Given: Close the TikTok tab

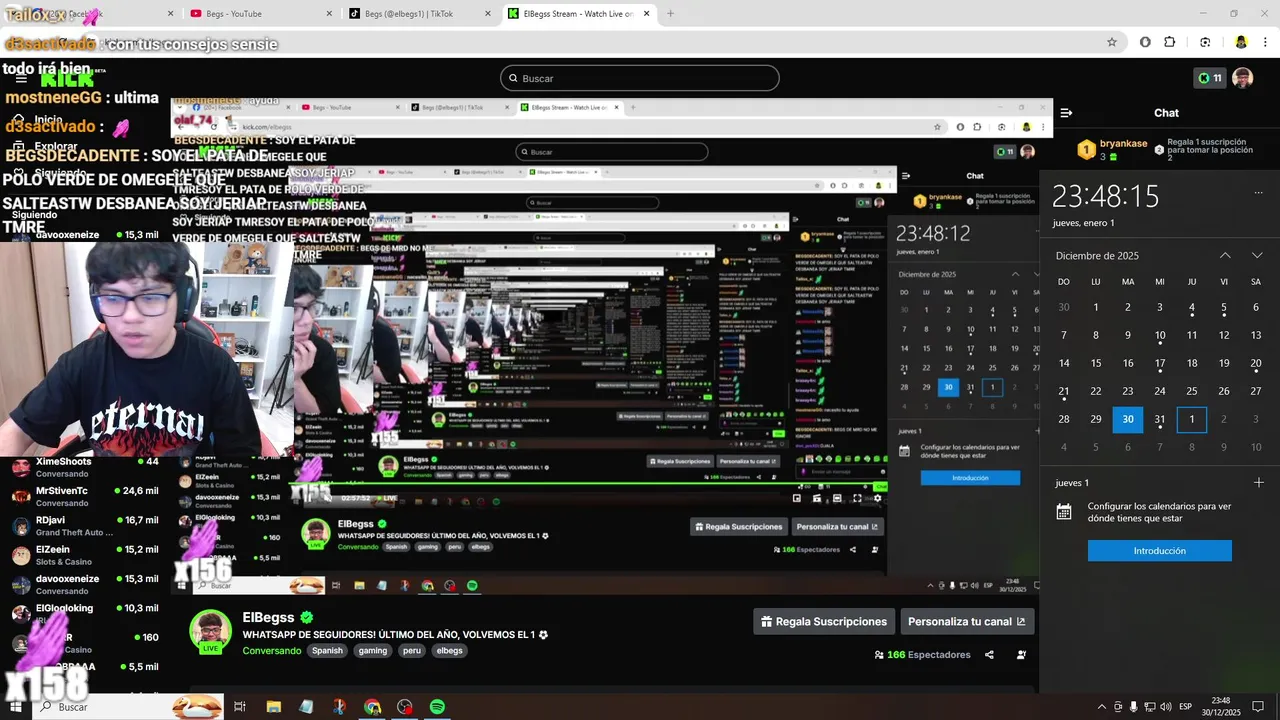Looking at the screenshot, I should click(488, 14).
